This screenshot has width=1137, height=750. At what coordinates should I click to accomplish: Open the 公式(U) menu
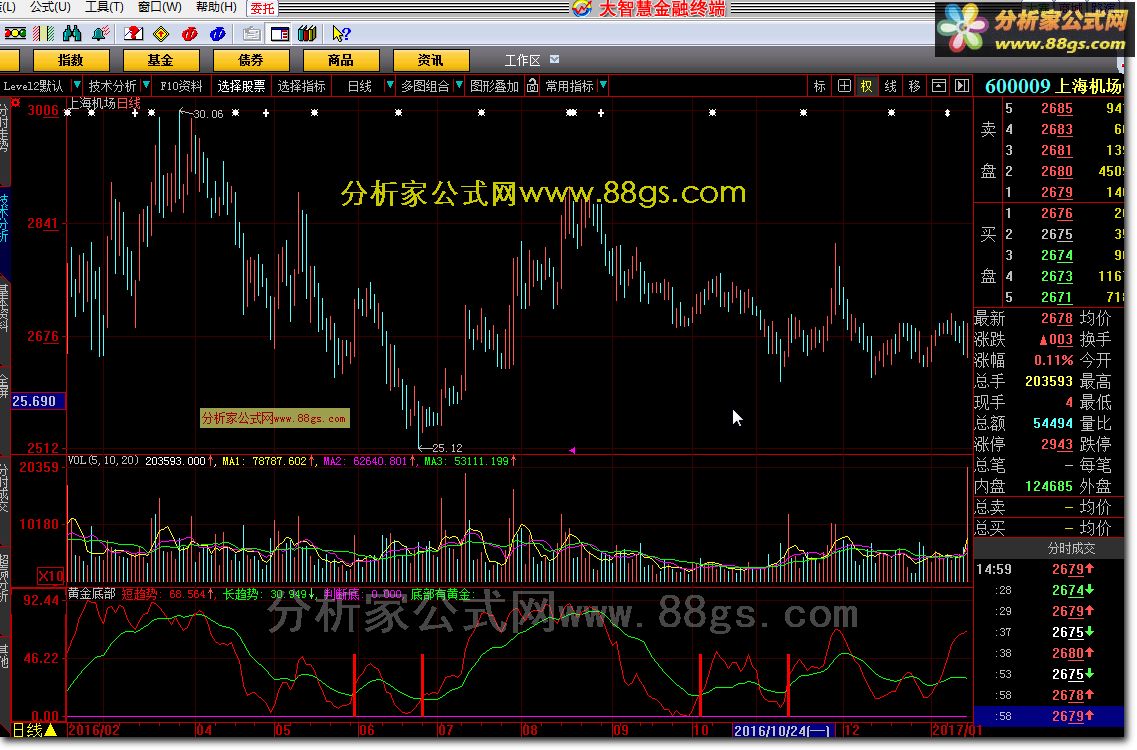pyautogui.click(x=50, y=7)
